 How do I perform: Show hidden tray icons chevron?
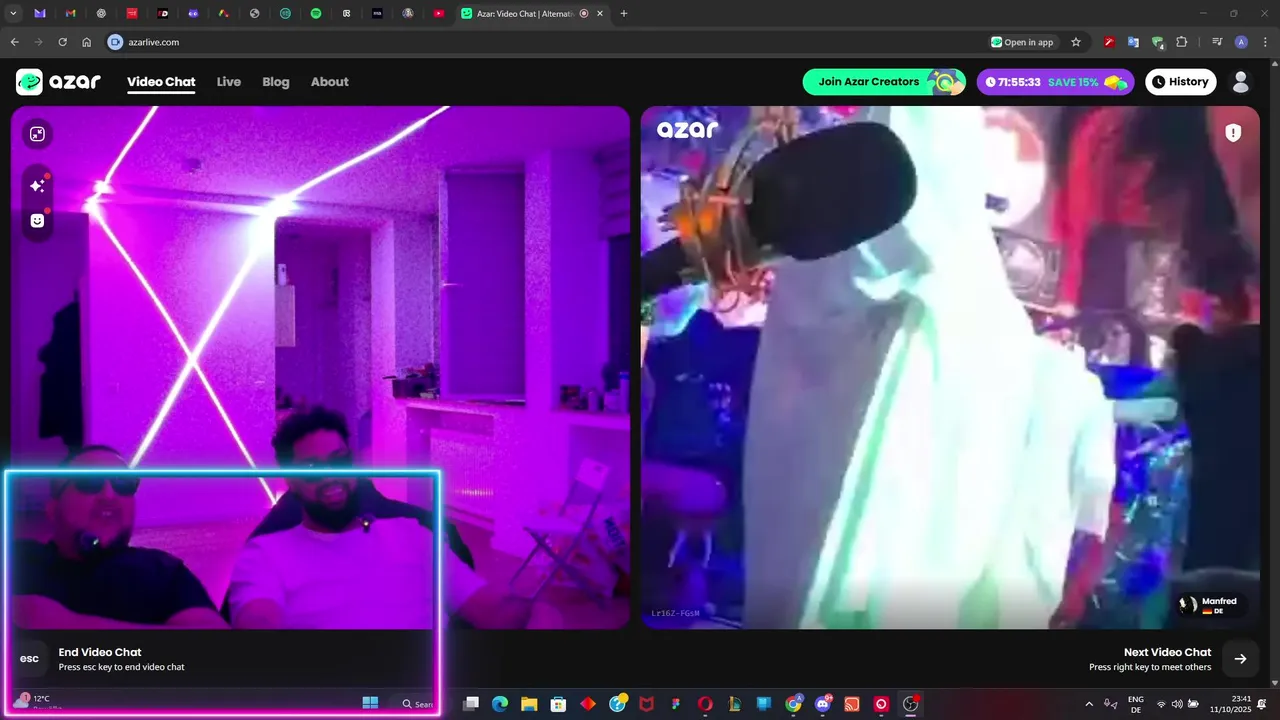[1089, 704]
